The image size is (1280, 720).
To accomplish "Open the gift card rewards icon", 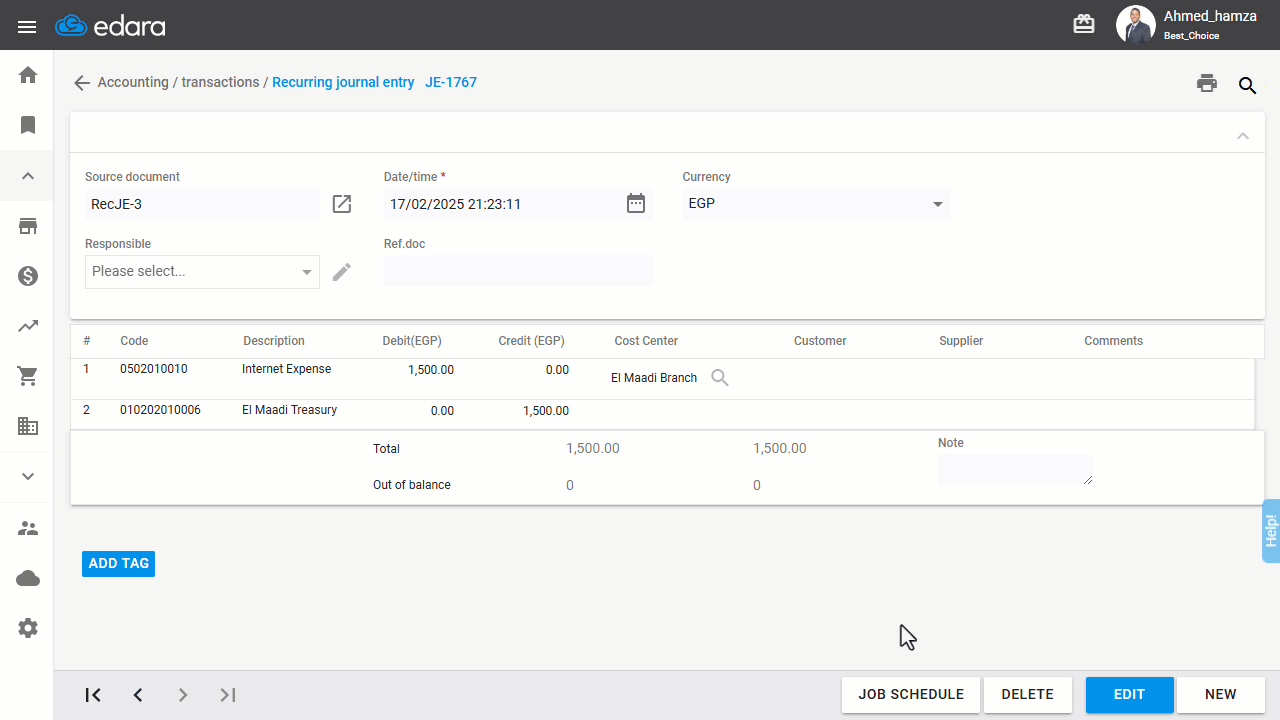I will (x=1084, y=24).
